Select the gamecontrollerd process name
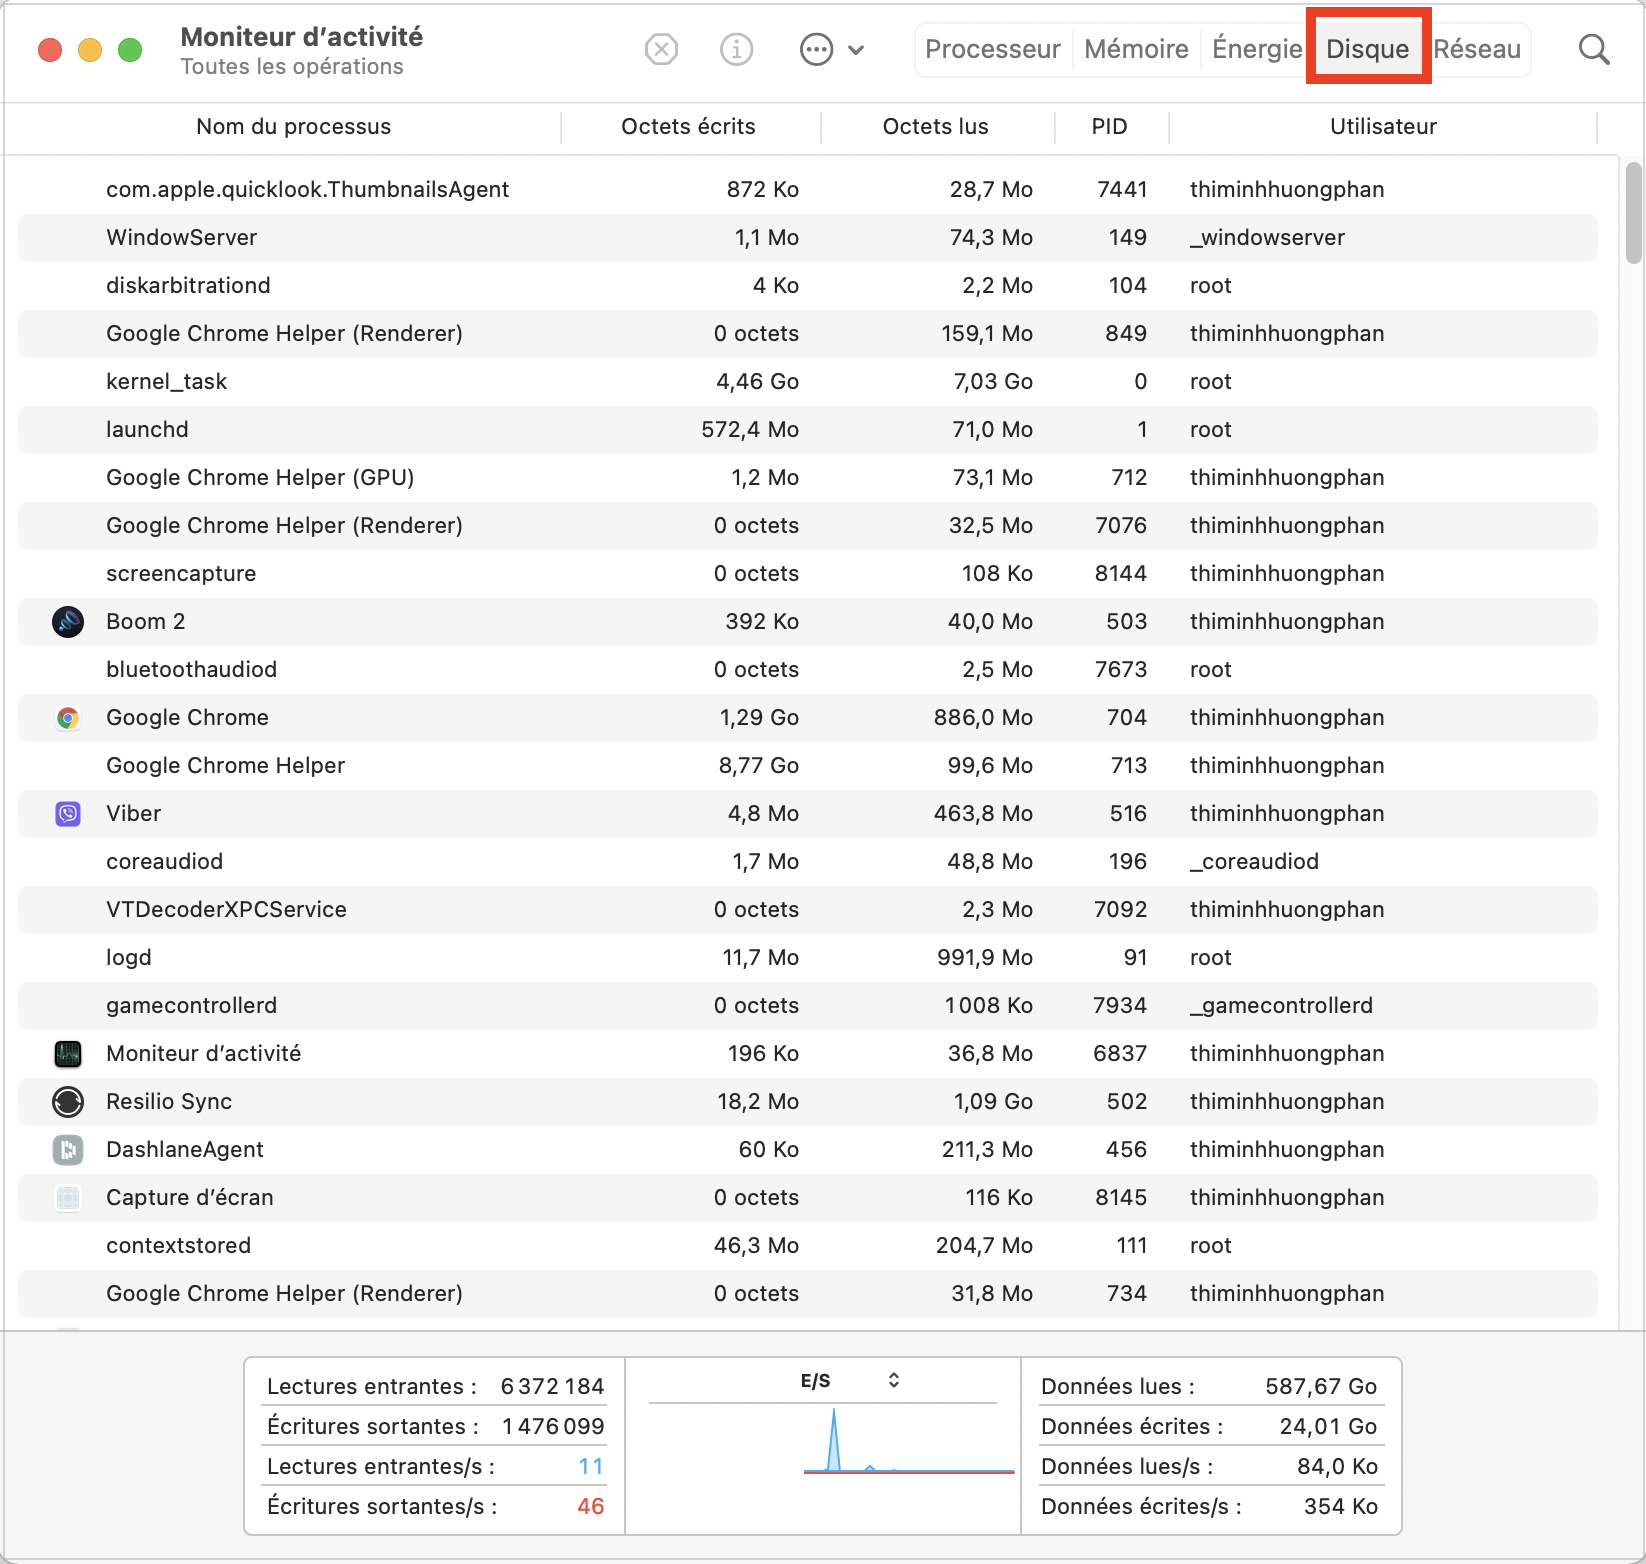Screen dimensions: 1646x1564 [191, 1006]
